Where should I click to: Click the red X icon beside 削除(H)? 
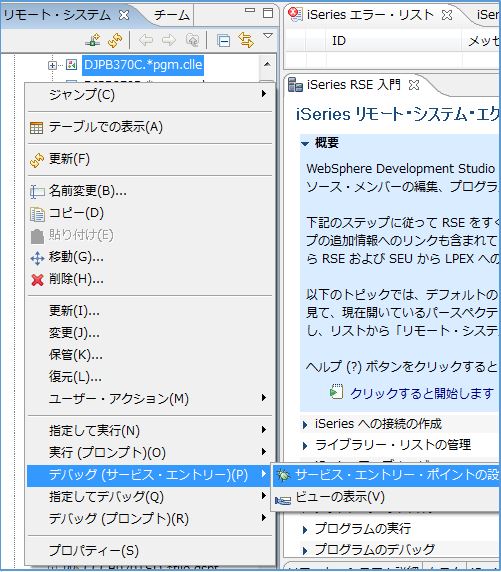coord(37,280)
